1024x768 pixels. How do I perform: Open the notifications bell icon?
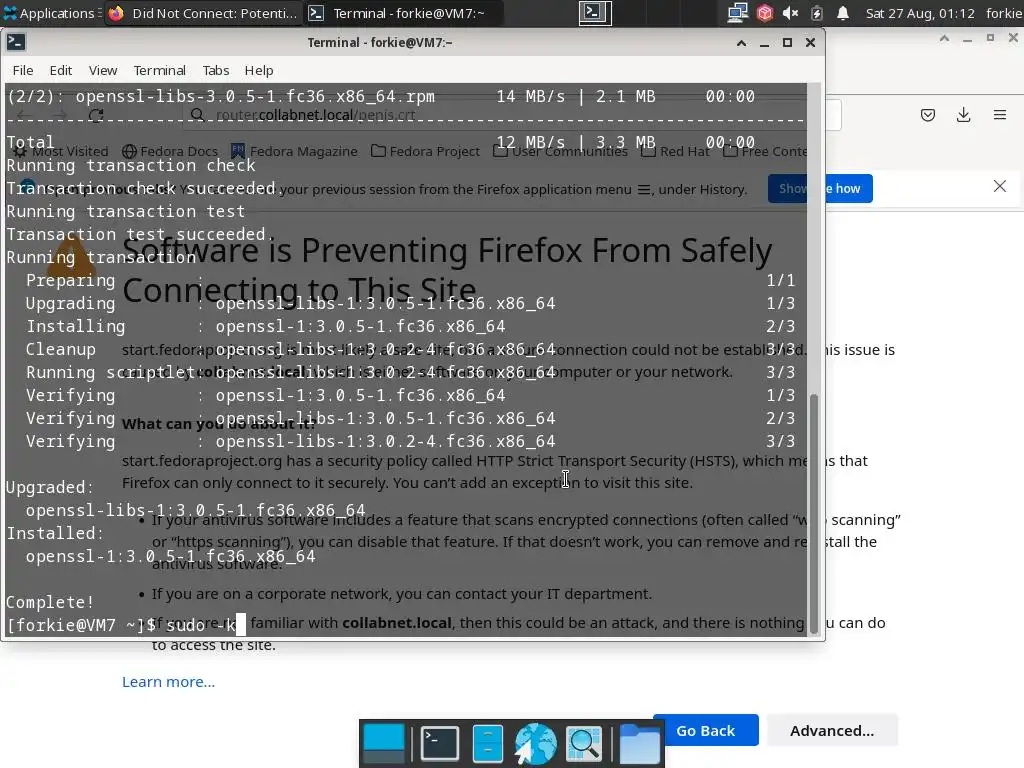tap(843, 13)
